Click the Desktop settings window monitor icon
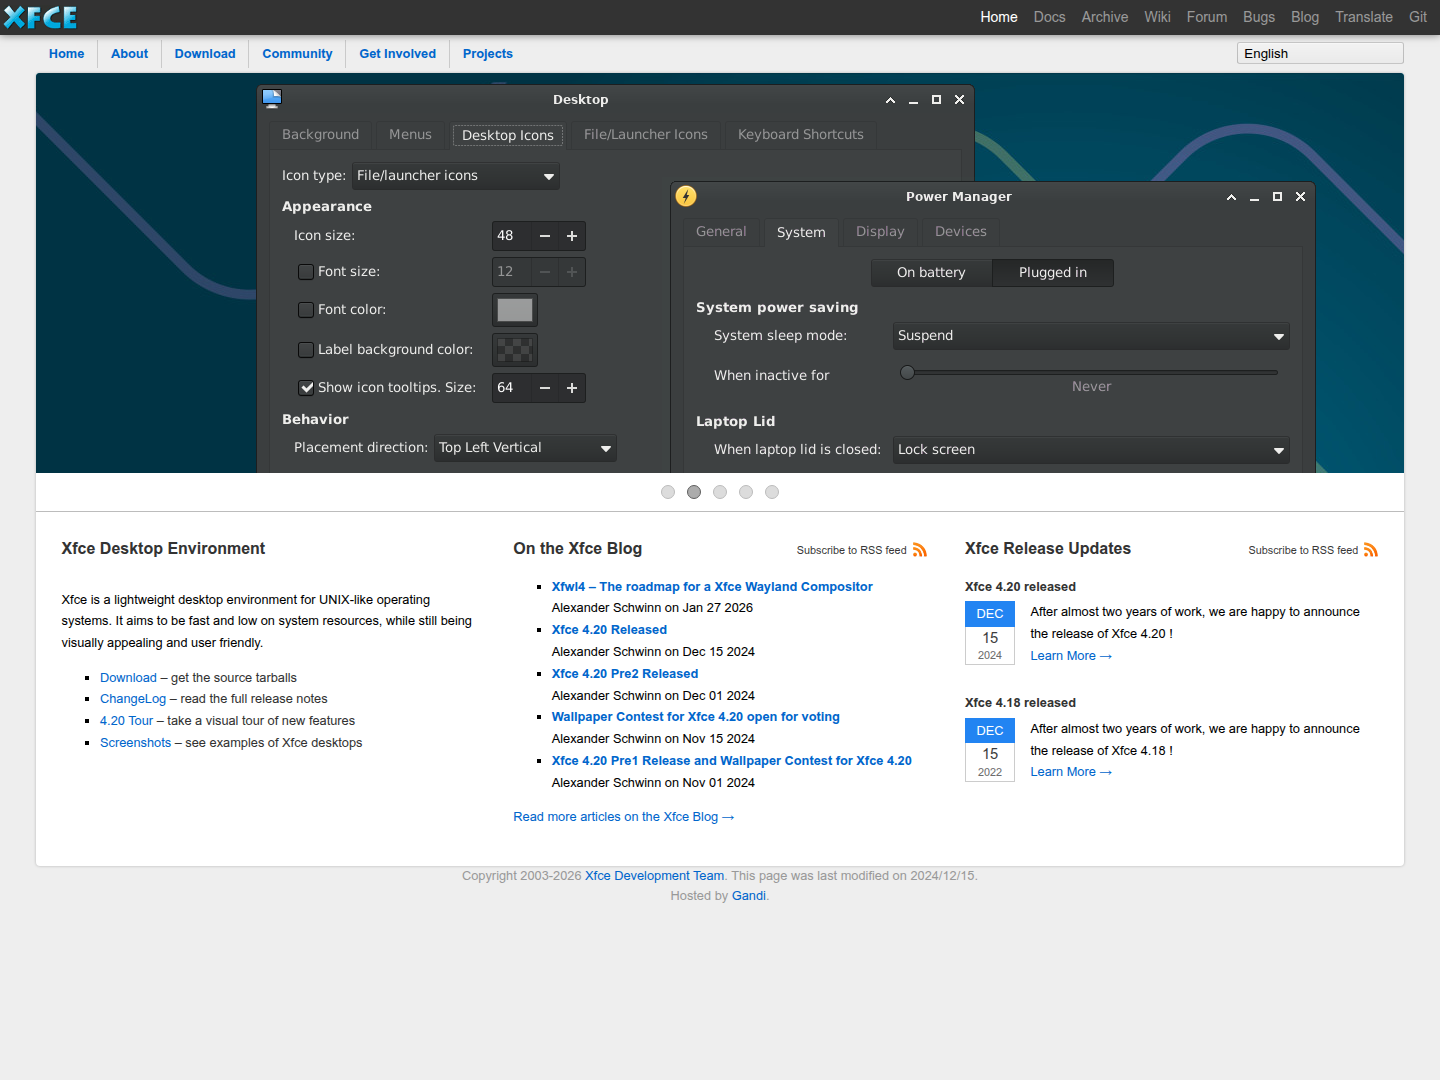 tap(272, 99)
